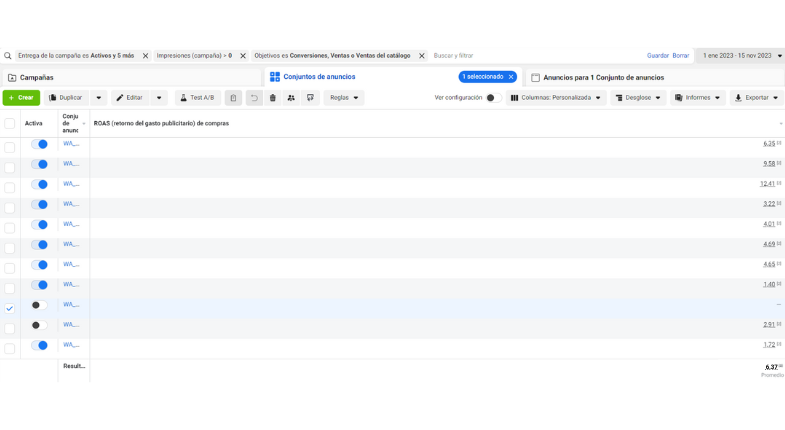
Task: Expand the Exportar dropdown
Action: click(756, 98)
